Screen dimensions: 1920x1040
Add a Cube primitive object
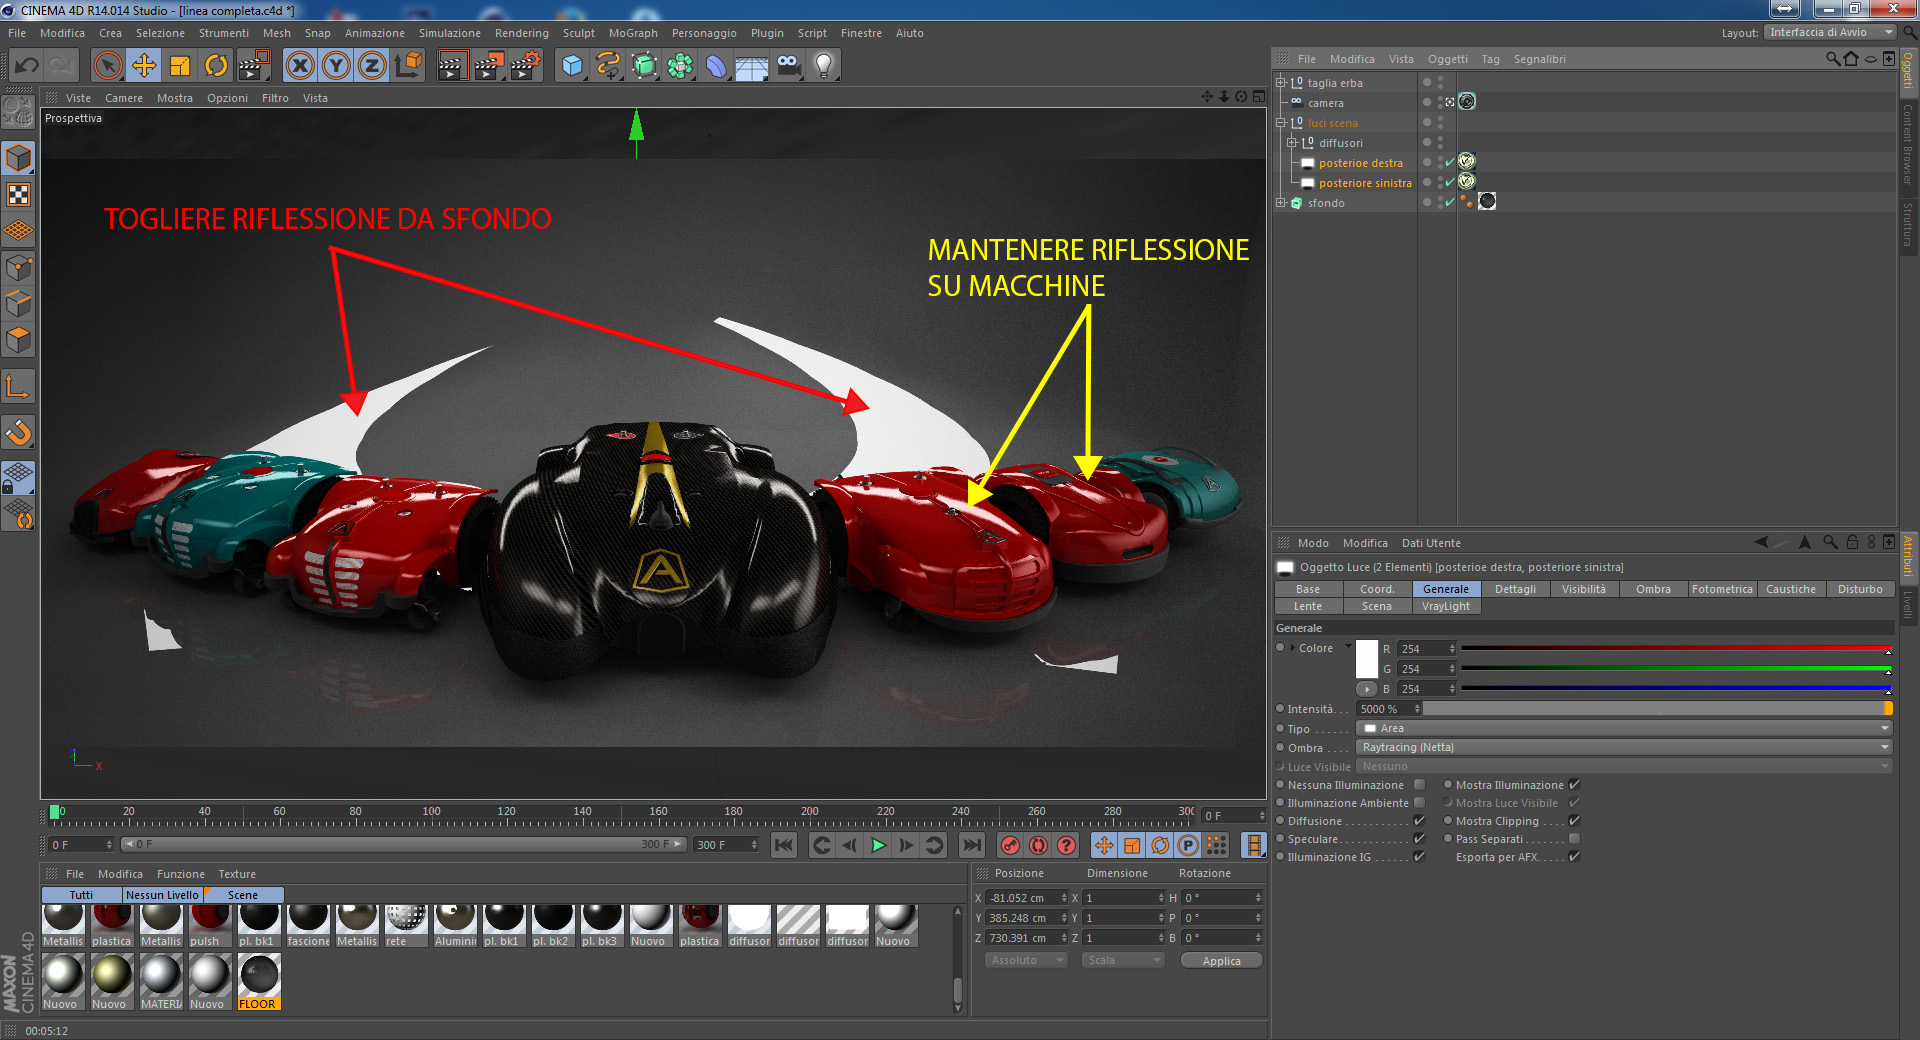[572, 66]
